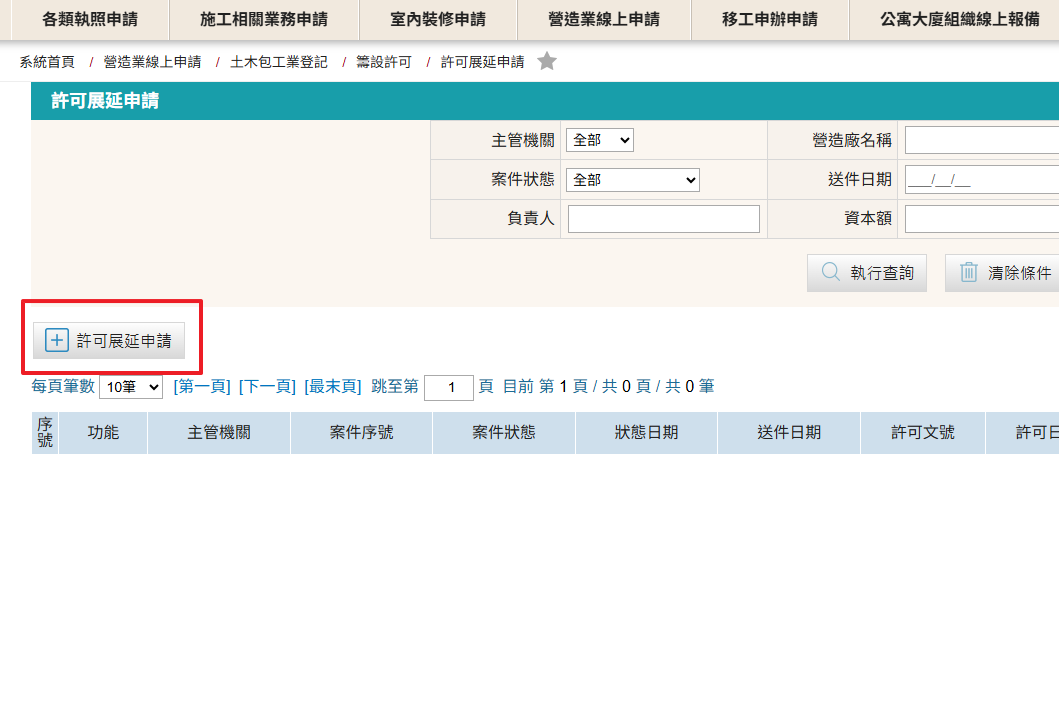Click the trash icon on 清除條件

pyautogui.click(x=968, y=273)
